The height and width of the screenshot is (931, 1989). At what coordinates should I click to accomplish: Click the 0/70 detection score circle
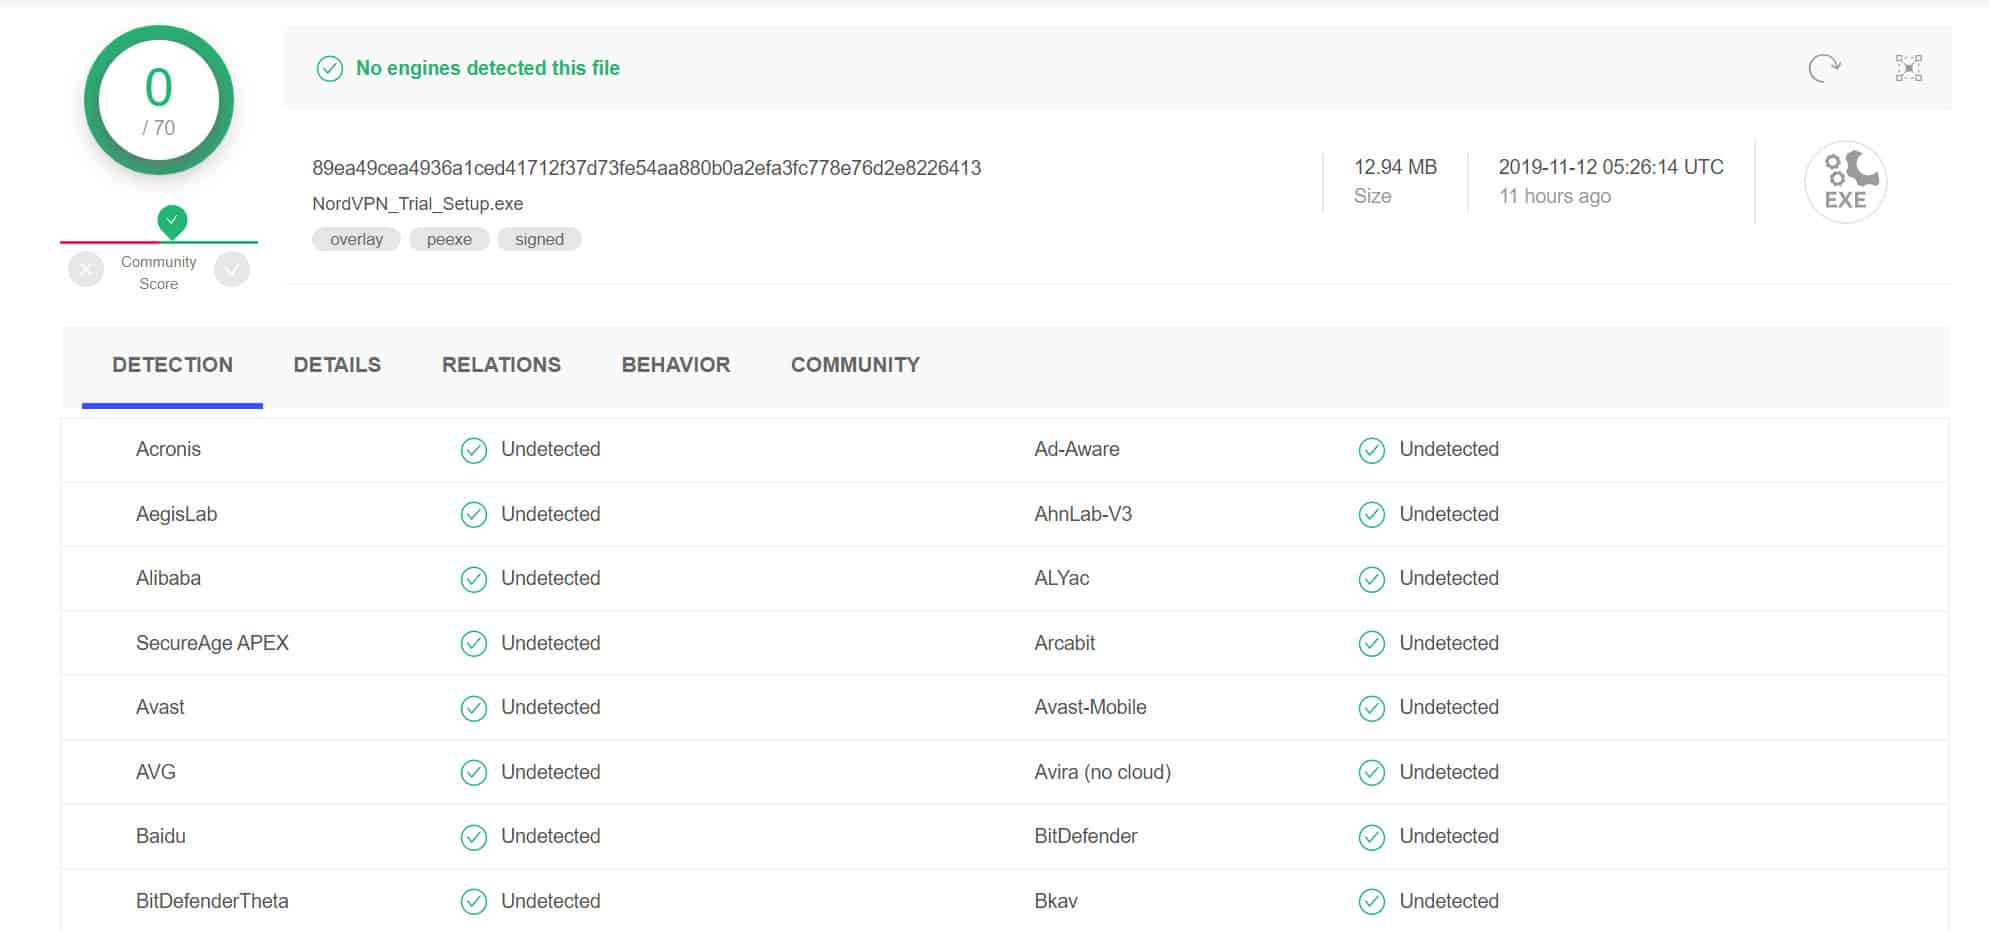159,100
